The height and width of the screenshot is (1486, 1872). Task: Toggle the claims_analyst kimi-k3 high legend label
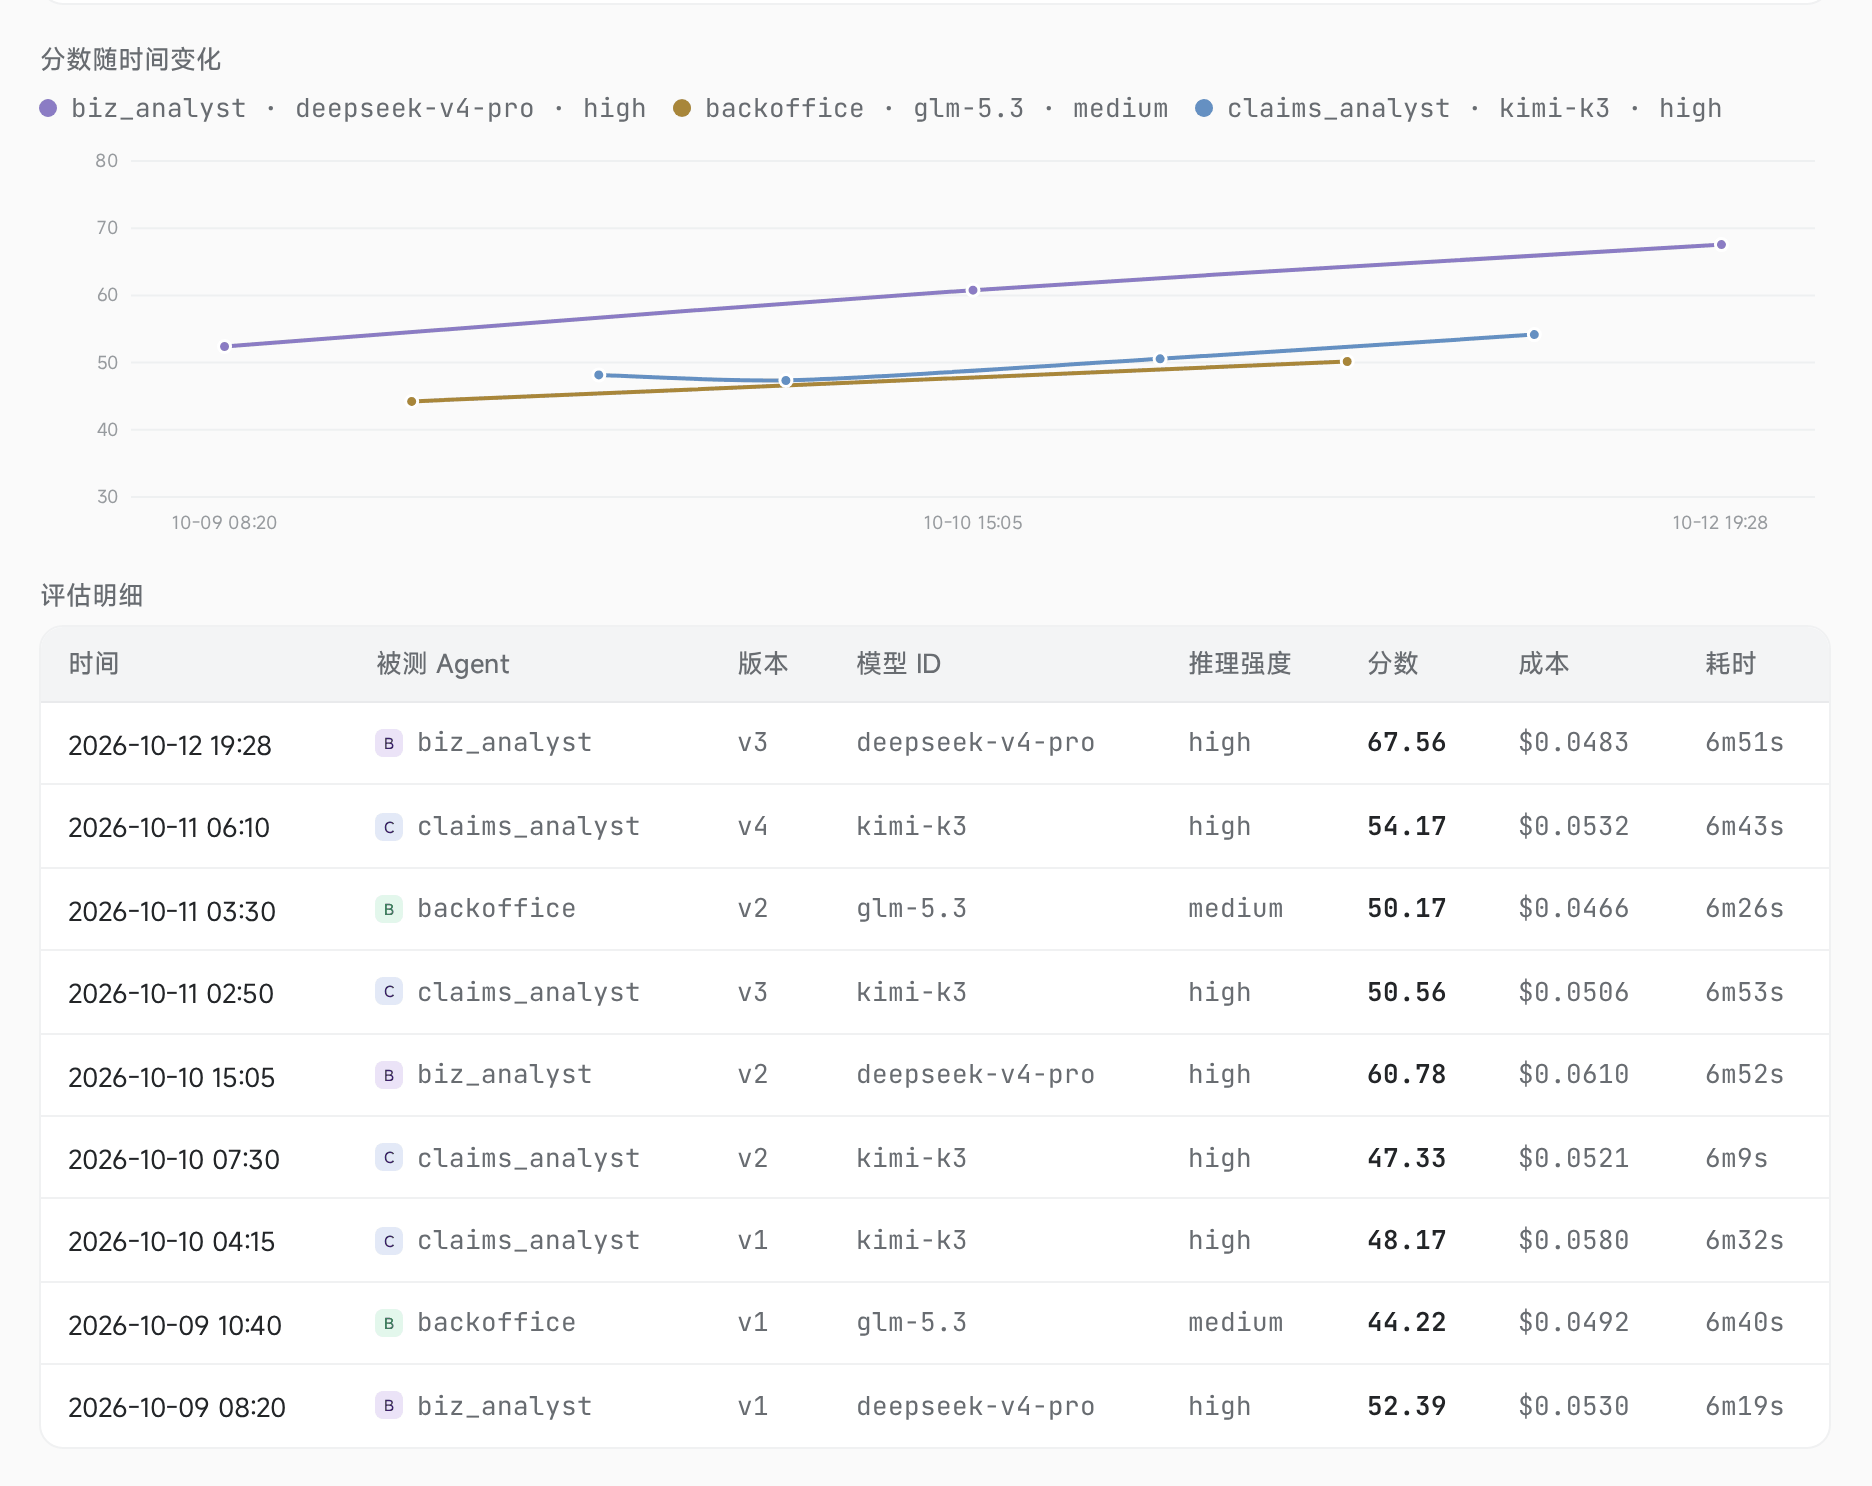click(1474, 108)
